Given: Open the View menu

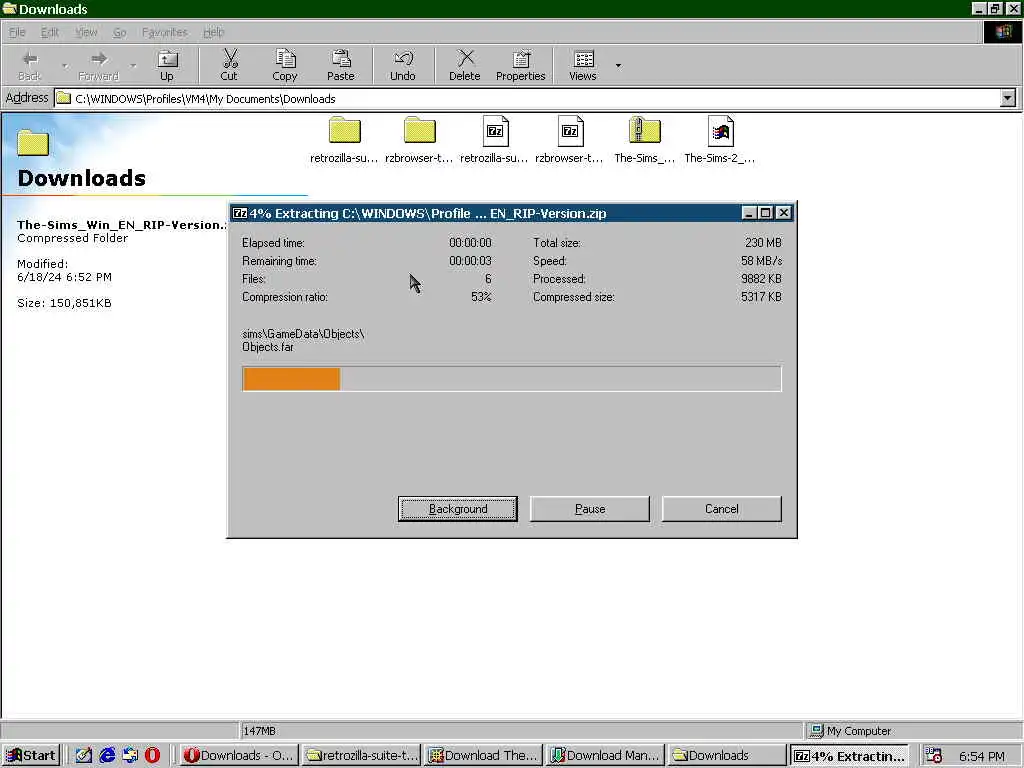Looking at the screenshot, I should pos(86,32).
